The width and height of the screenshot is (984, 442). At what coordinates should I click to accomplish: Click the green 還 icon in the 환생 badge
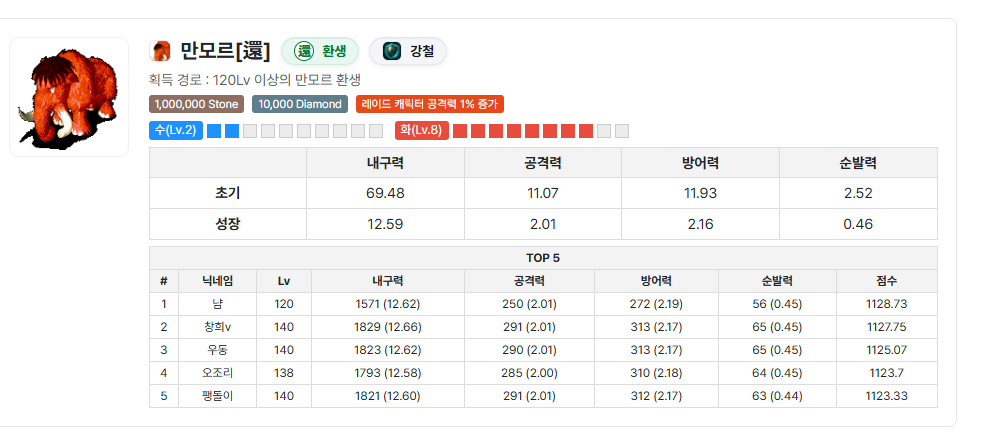303,51
